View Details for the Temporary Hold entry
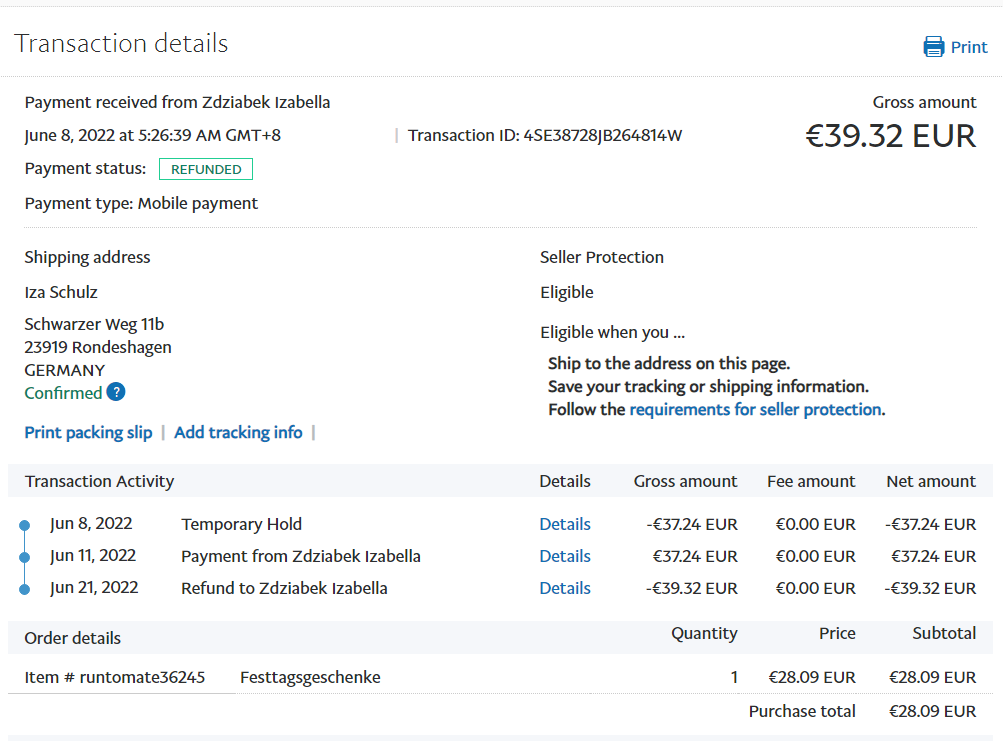 [x=565, y=524]
